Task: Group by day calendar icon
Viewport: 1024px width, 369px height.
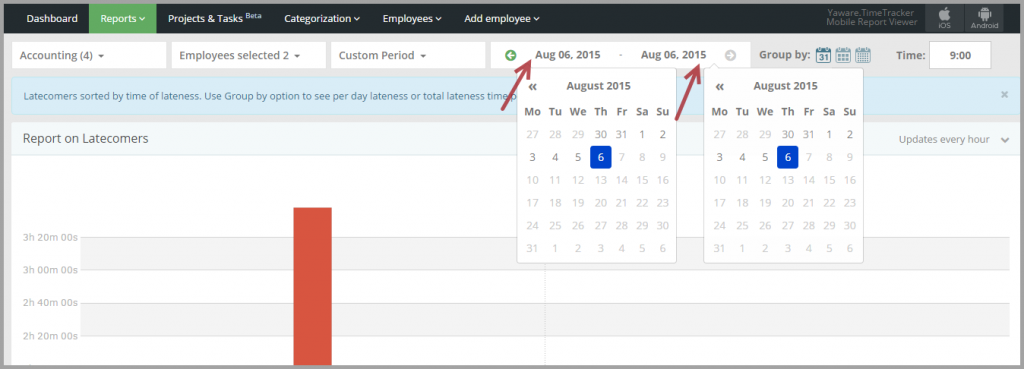Action: coord(824,56)
